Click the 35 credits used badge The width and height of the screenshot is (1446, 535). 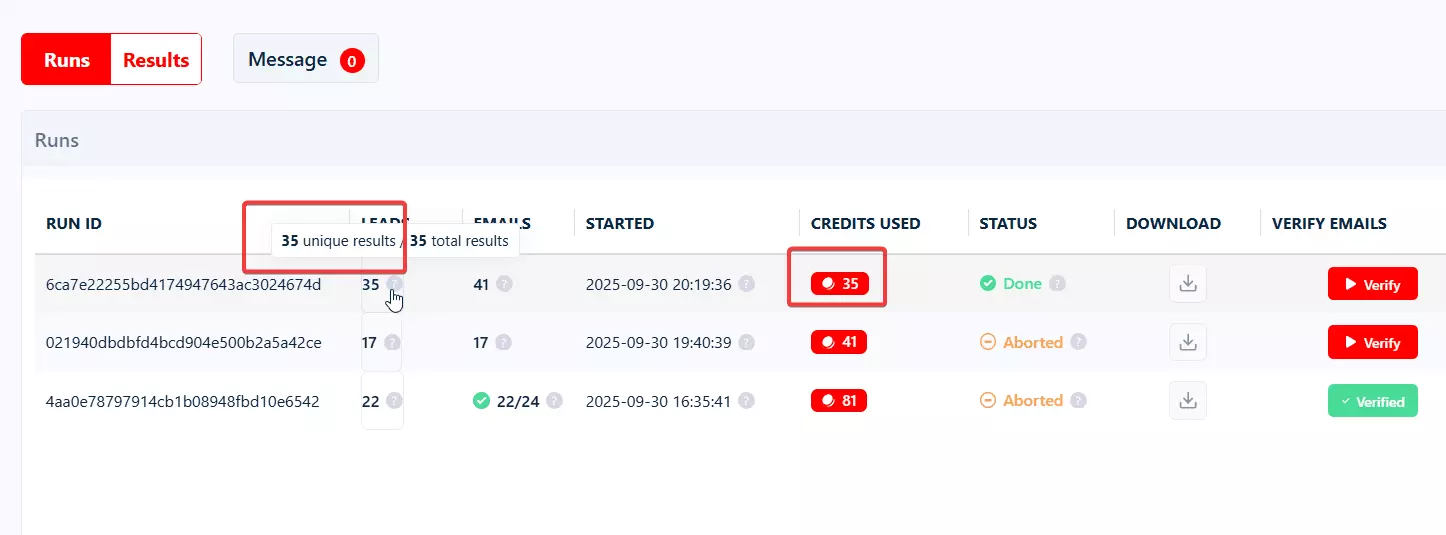point(840,284)
